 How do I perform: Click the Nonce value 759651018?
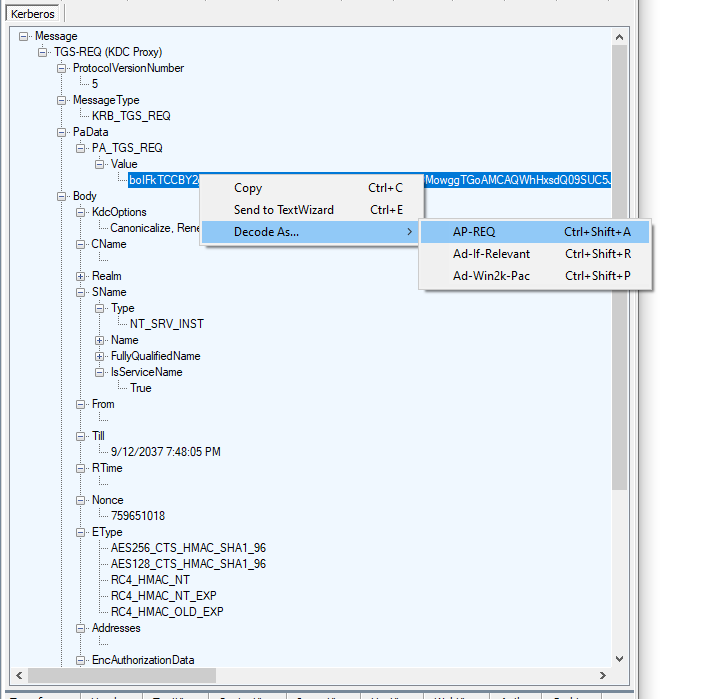point(138,516)
